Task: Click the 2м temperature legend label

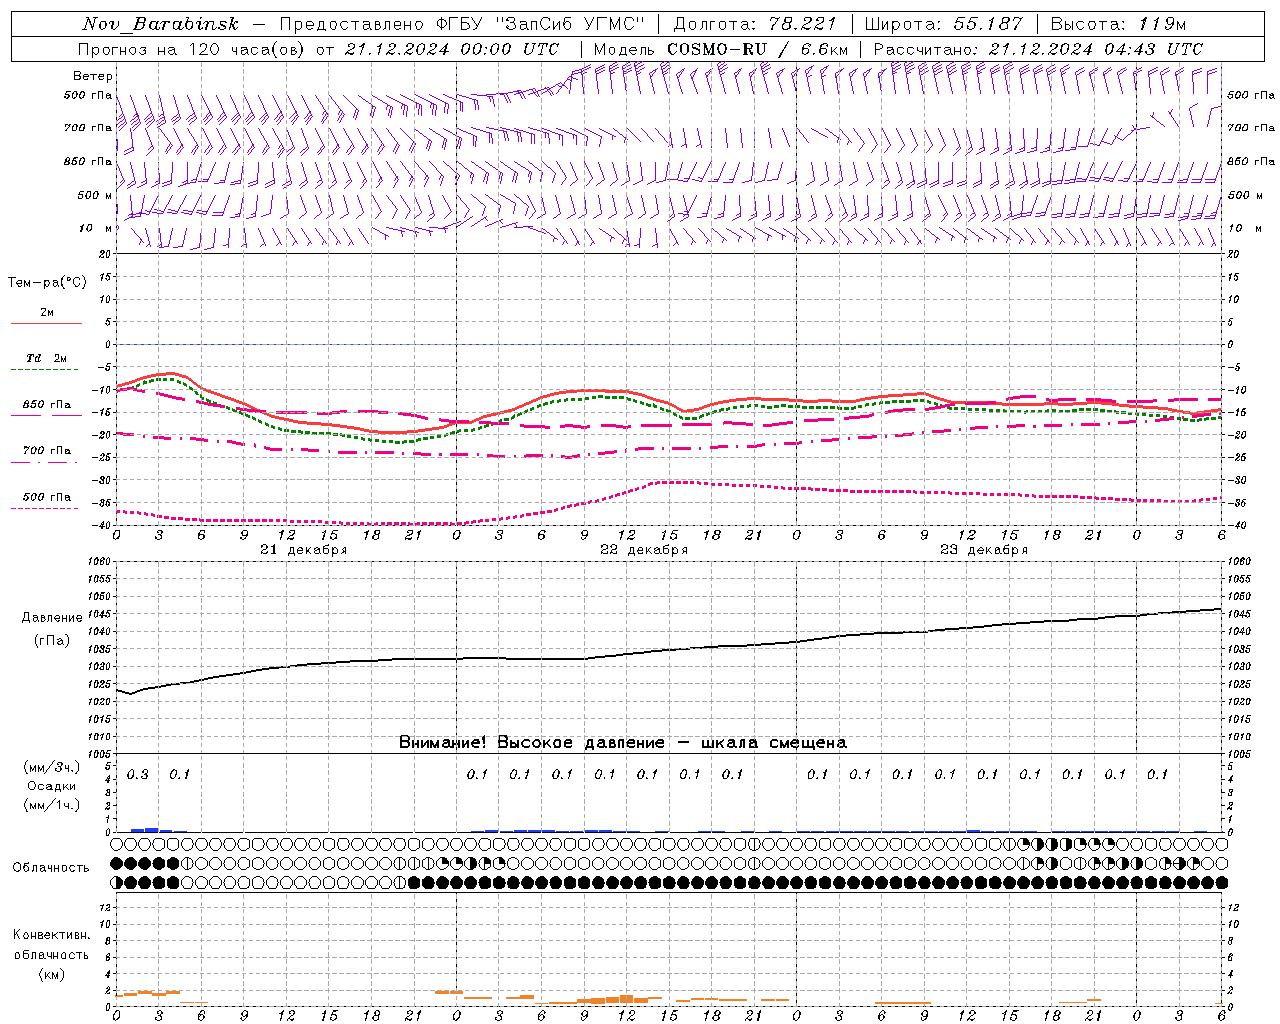Action: (x=47, y=312)
